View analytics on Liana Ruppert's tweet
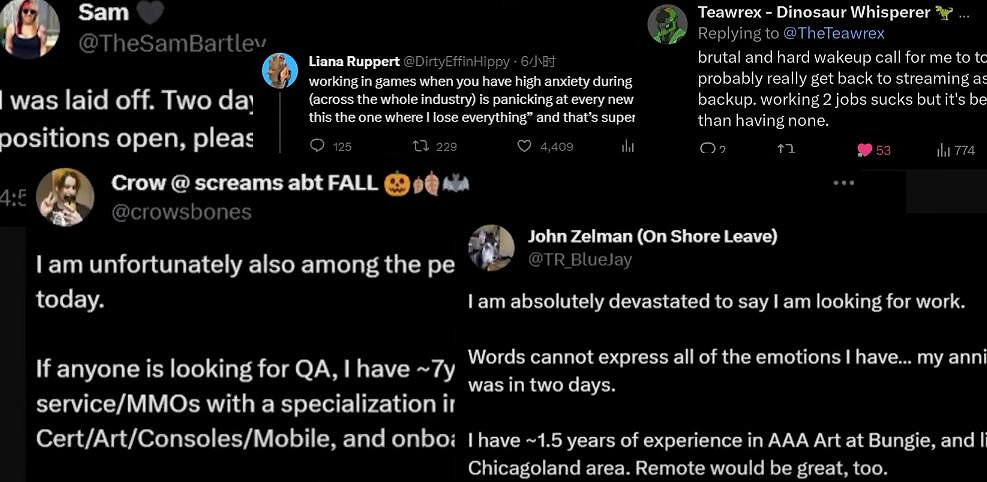Image resolution: width=987 pixels, height=482 pixels. pos(628,146)
